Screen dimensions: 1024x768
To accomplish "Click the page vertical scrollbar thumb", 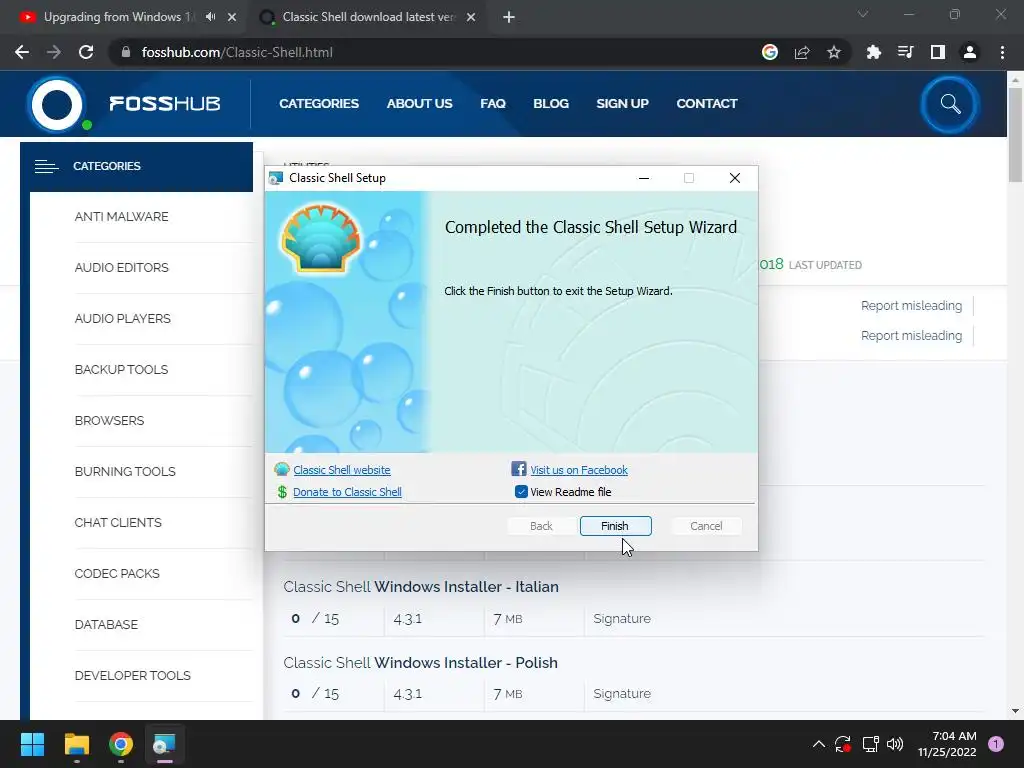I will tap(1015, 134).
